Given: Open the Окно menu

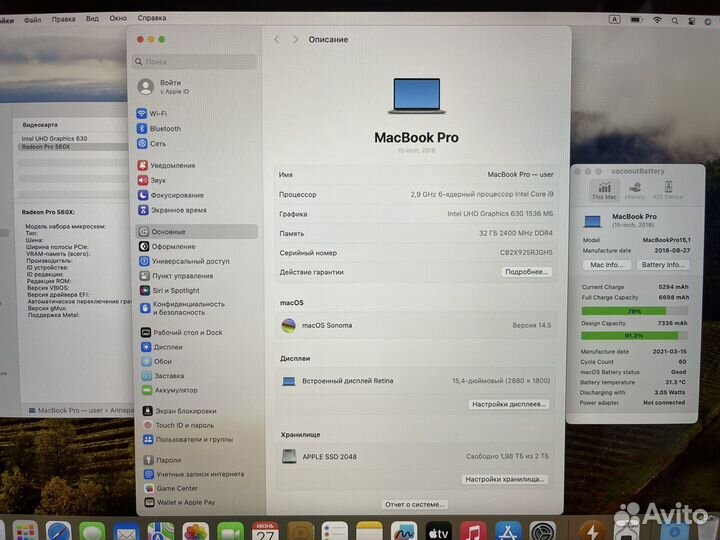Looking at the screenshot, I should click(118, 18).
